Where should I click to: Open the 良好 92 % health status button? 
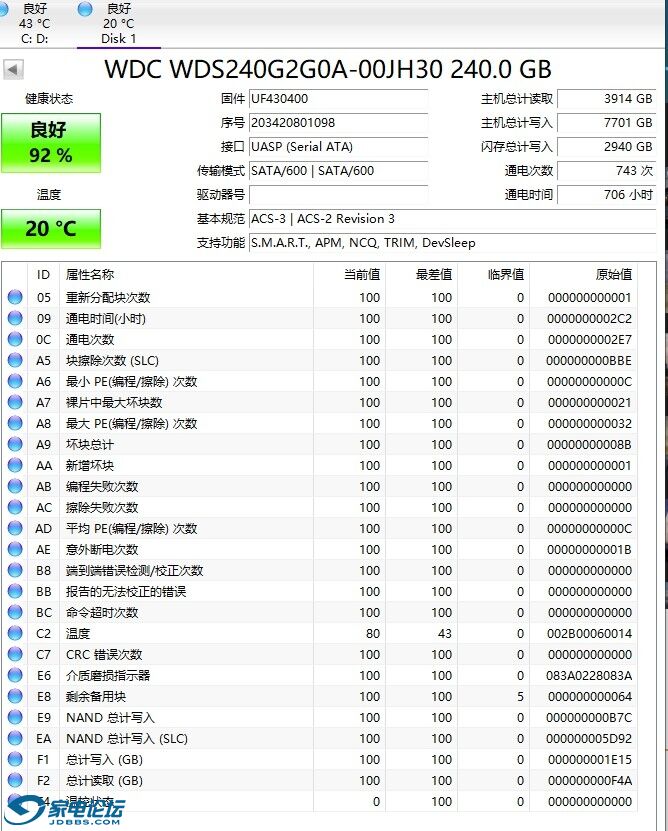coord(51,143)
